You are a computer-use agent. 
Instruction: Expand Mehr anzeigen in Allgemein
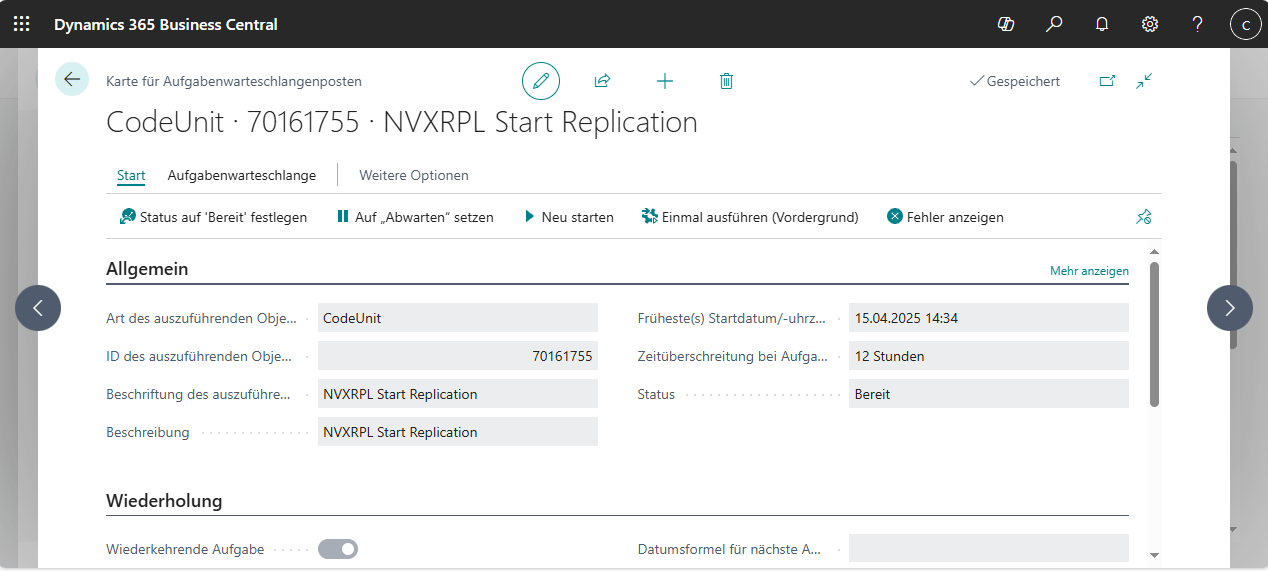[x=1089, y=271]
